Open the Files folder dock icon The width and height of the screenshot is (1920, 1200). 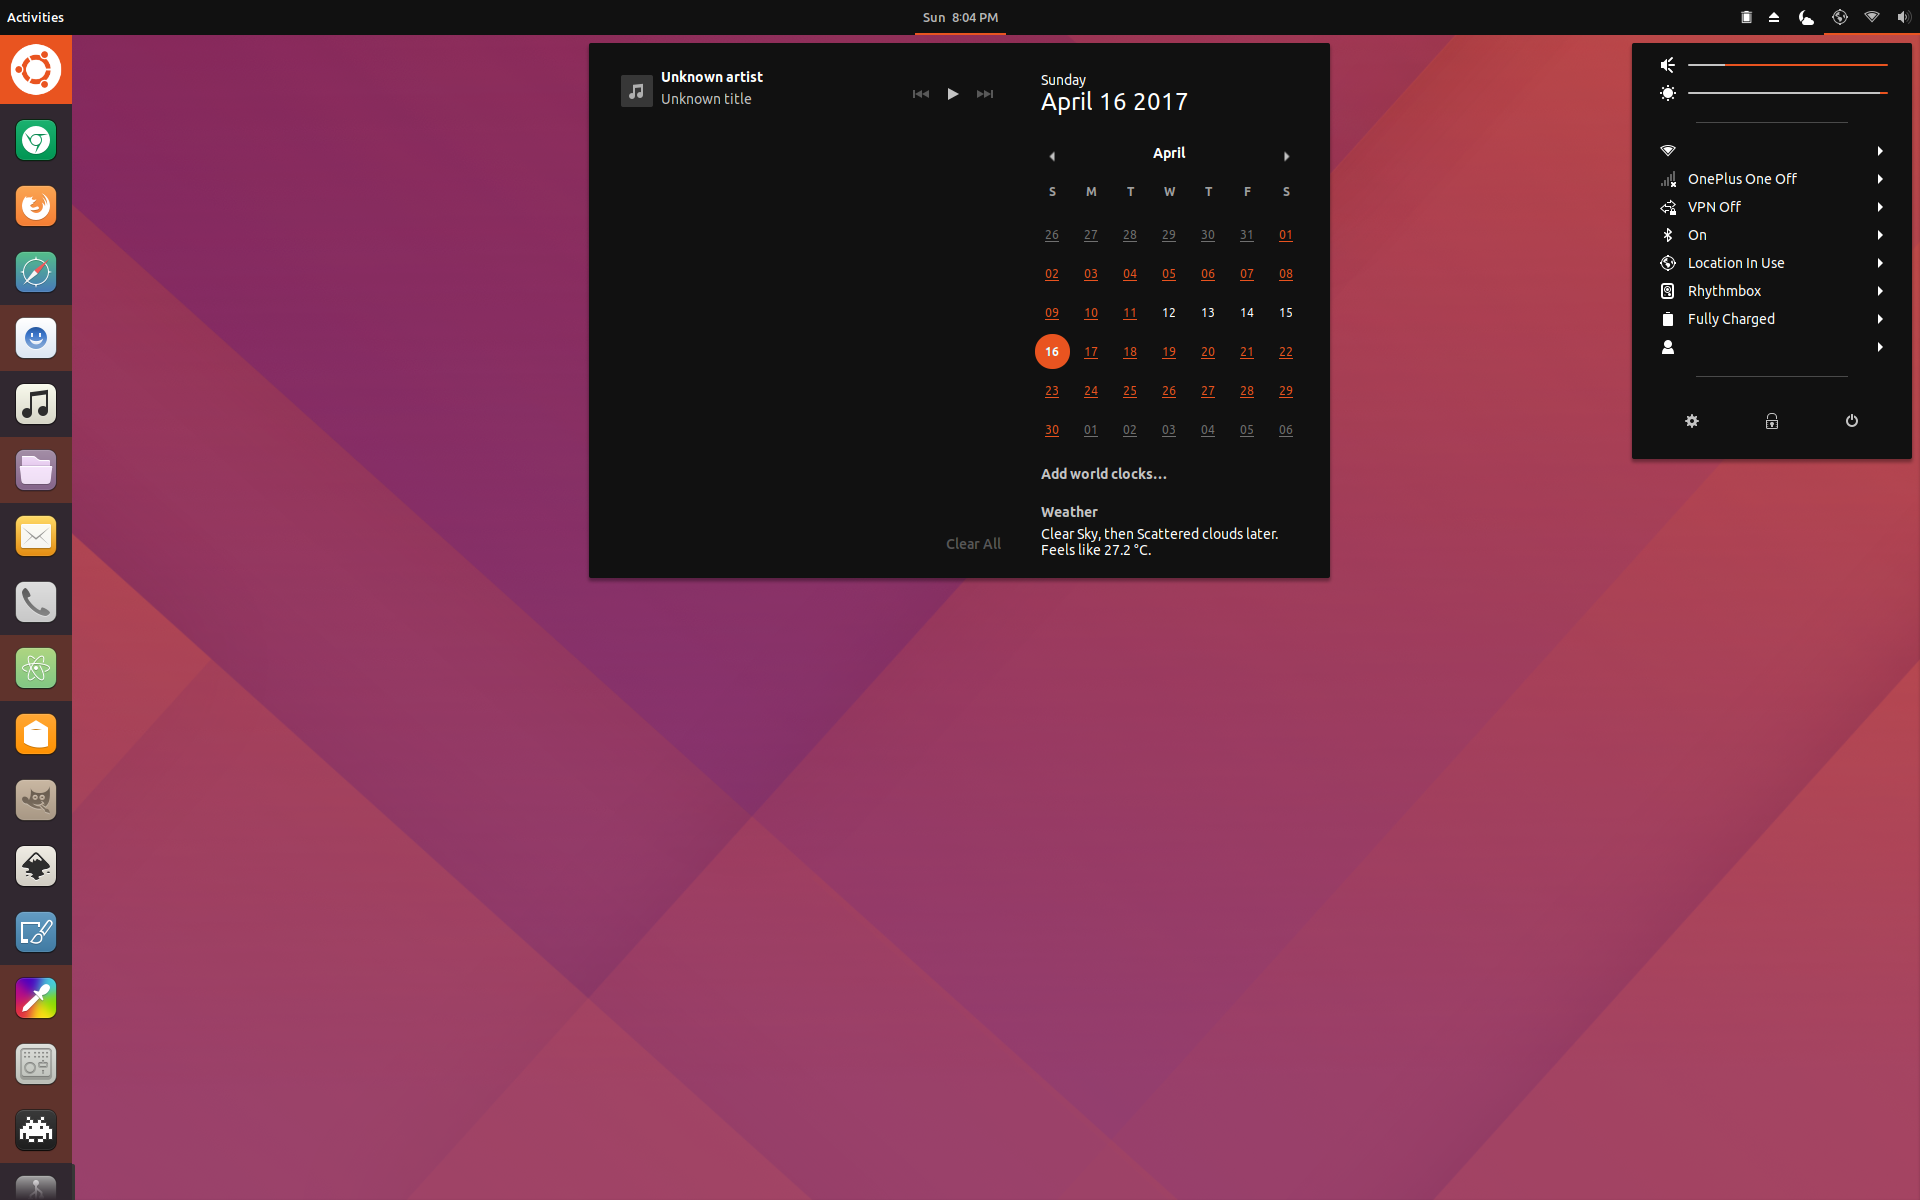click(36, 470)
